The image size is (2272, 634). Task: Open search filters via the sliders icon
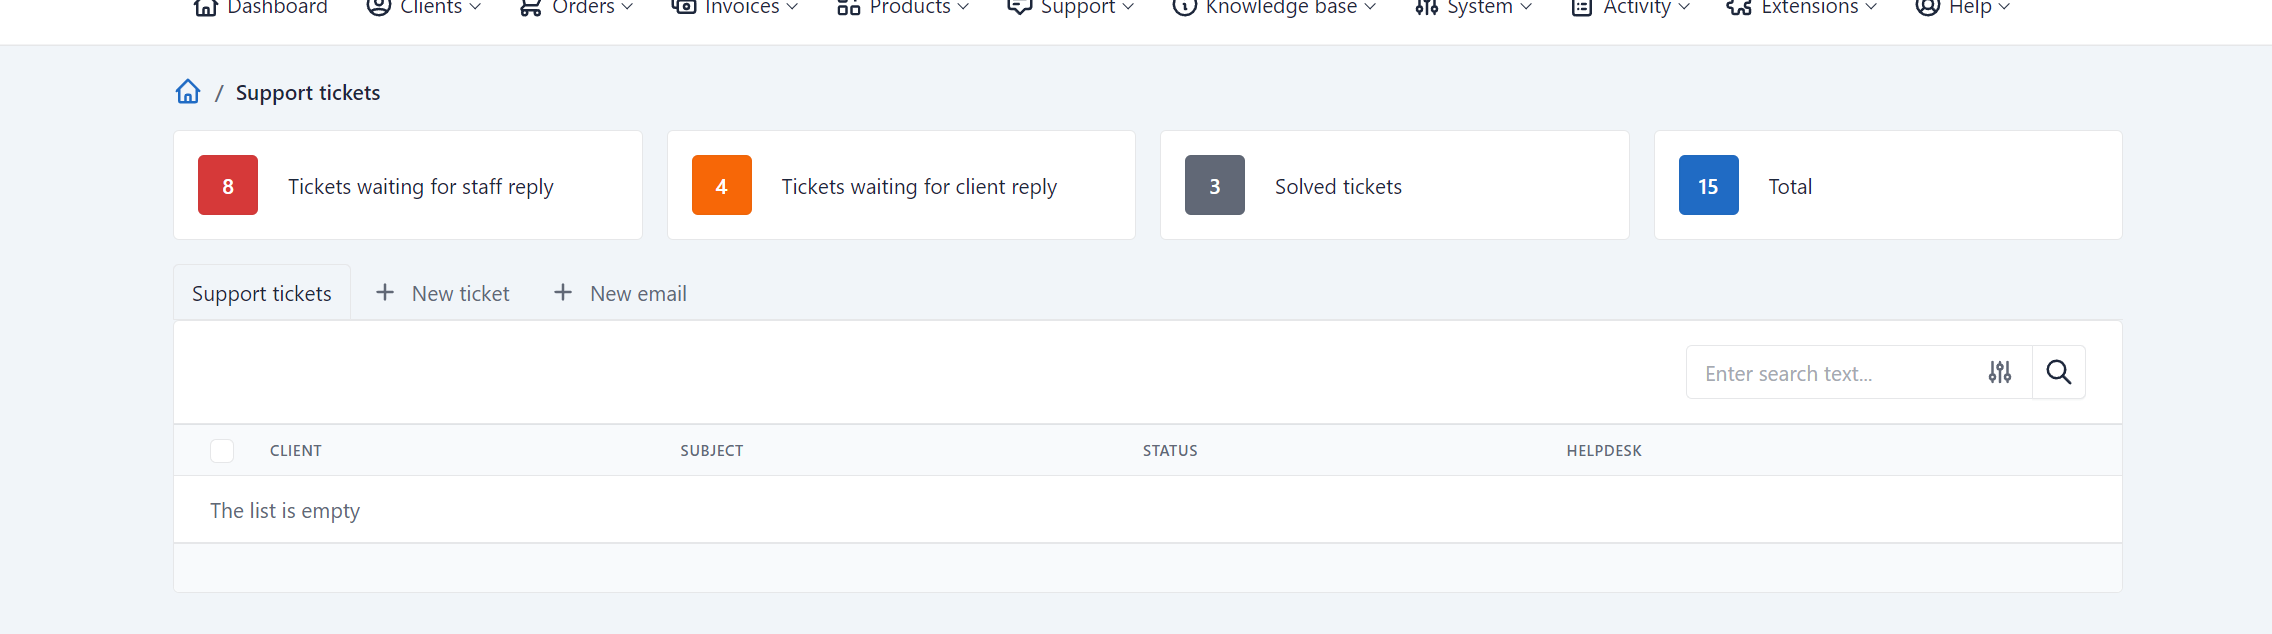point(2000,372)
